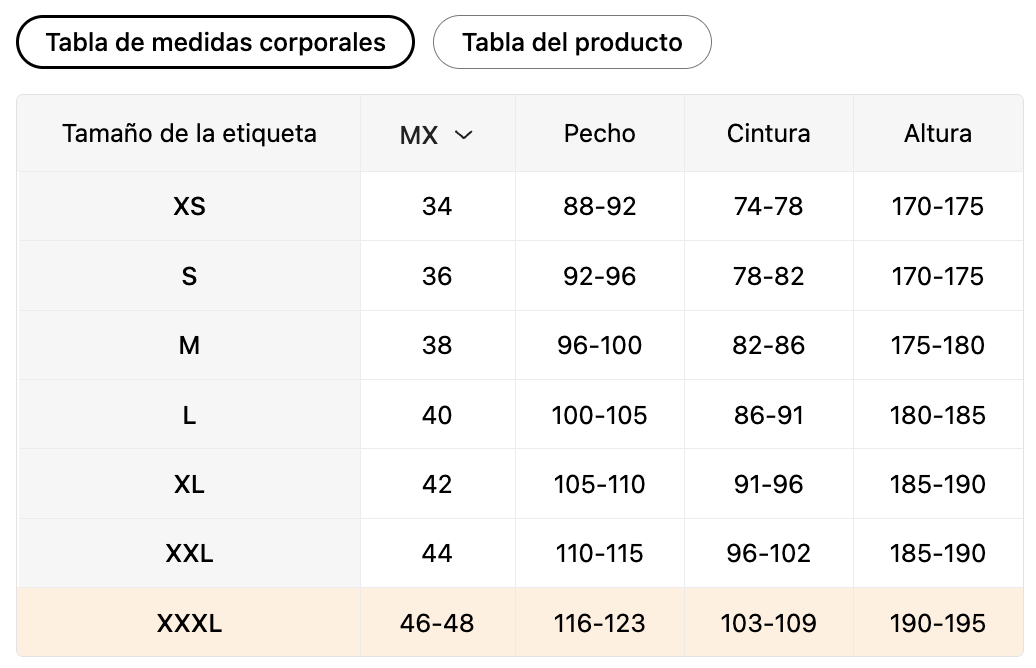
Task: Click the 116-123 chest measurement cell
Action: 600,622
